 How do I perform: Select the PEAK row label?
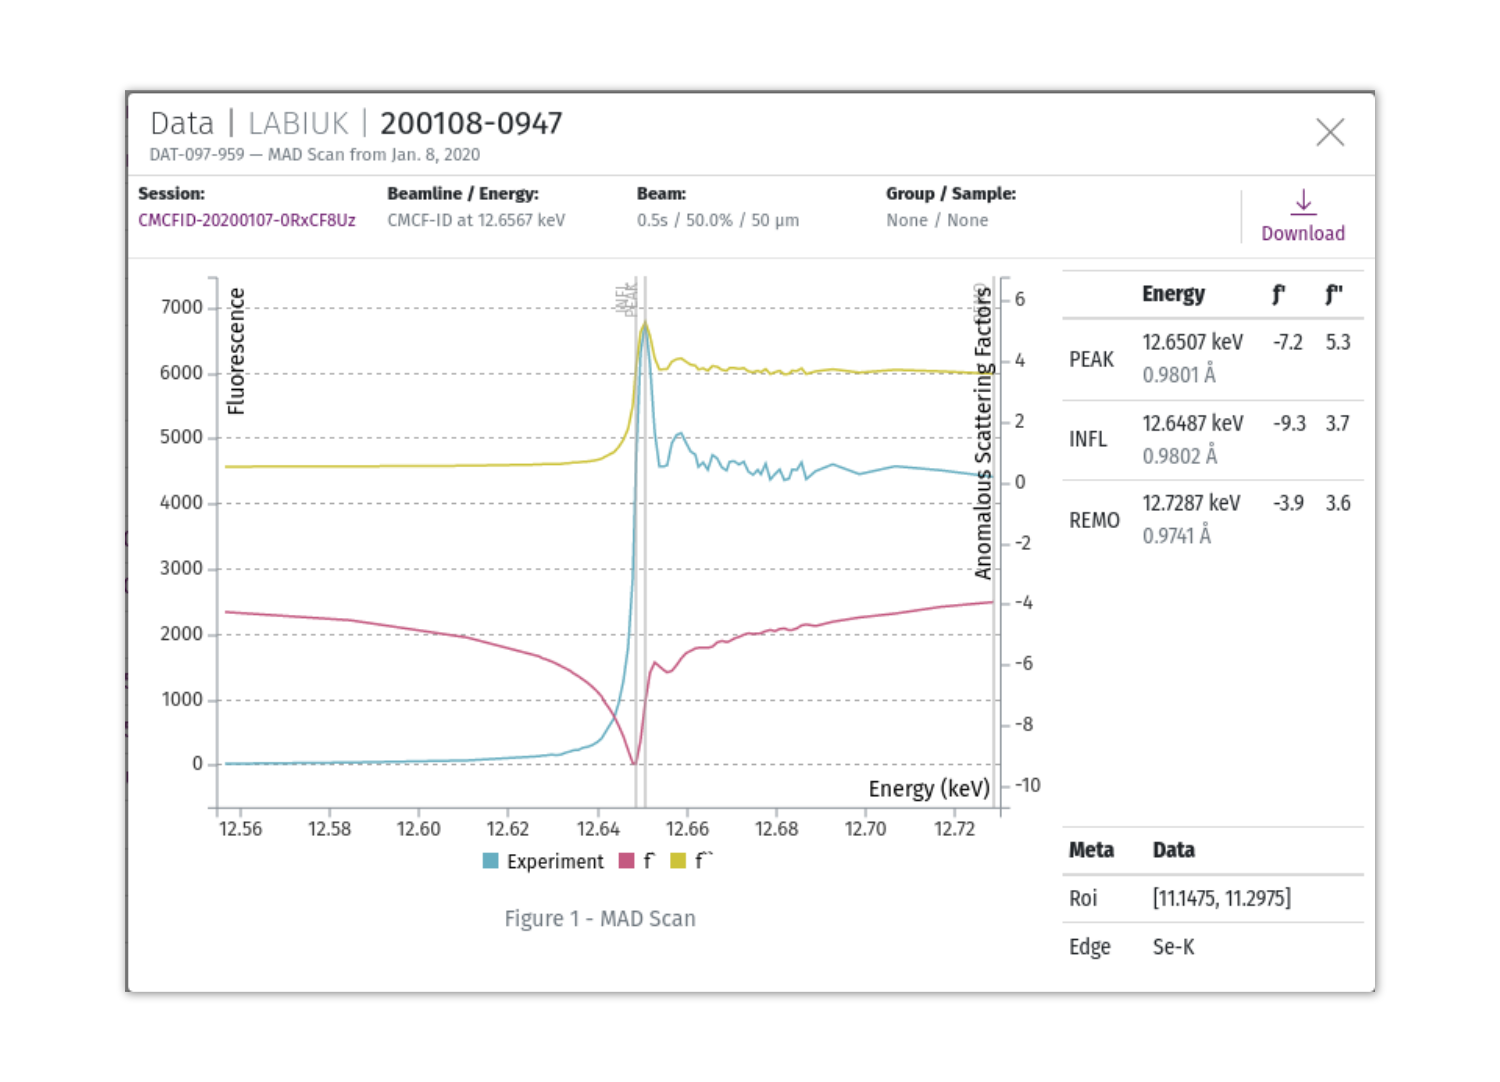point(1091,360)
